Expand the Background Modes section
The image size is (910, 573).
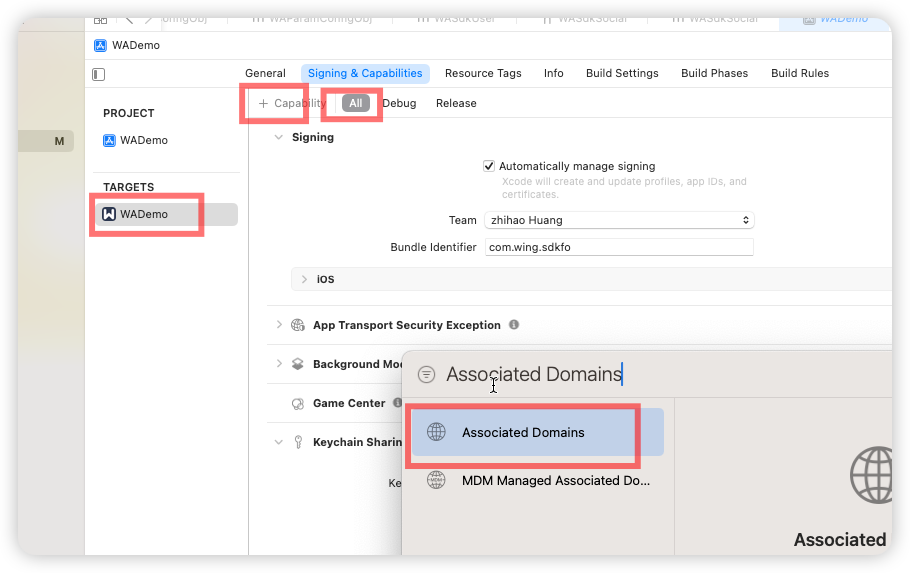[x=279, y=363]
